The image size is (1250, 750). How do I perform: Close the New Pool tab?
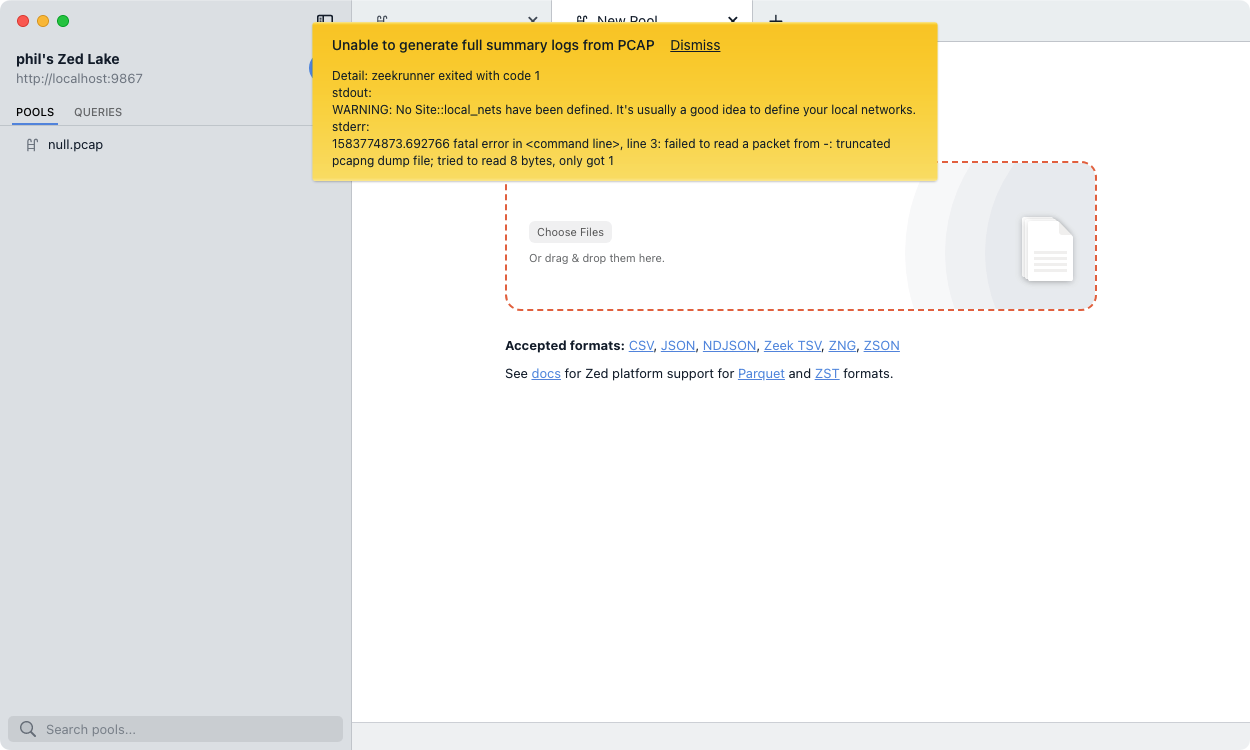(x=733, y=19)
